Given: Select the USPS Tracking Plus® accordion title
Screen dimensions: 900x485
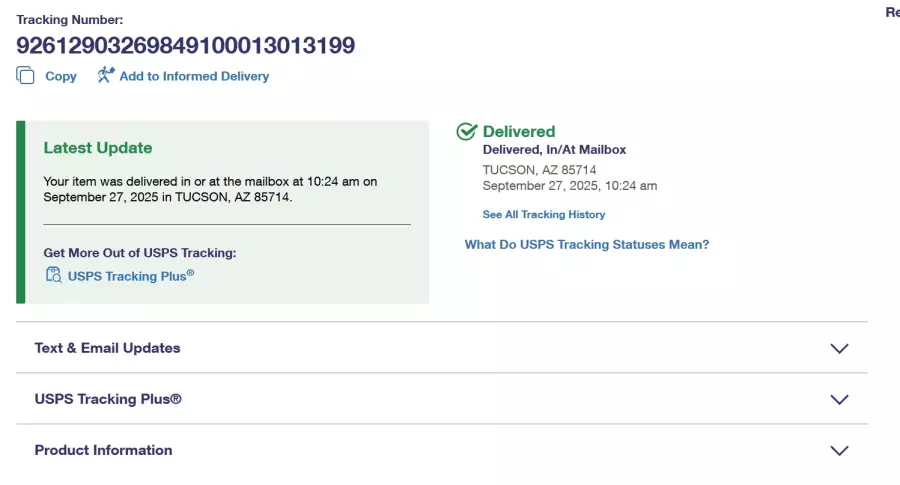Looking at the screenshot, I should 108,399.
